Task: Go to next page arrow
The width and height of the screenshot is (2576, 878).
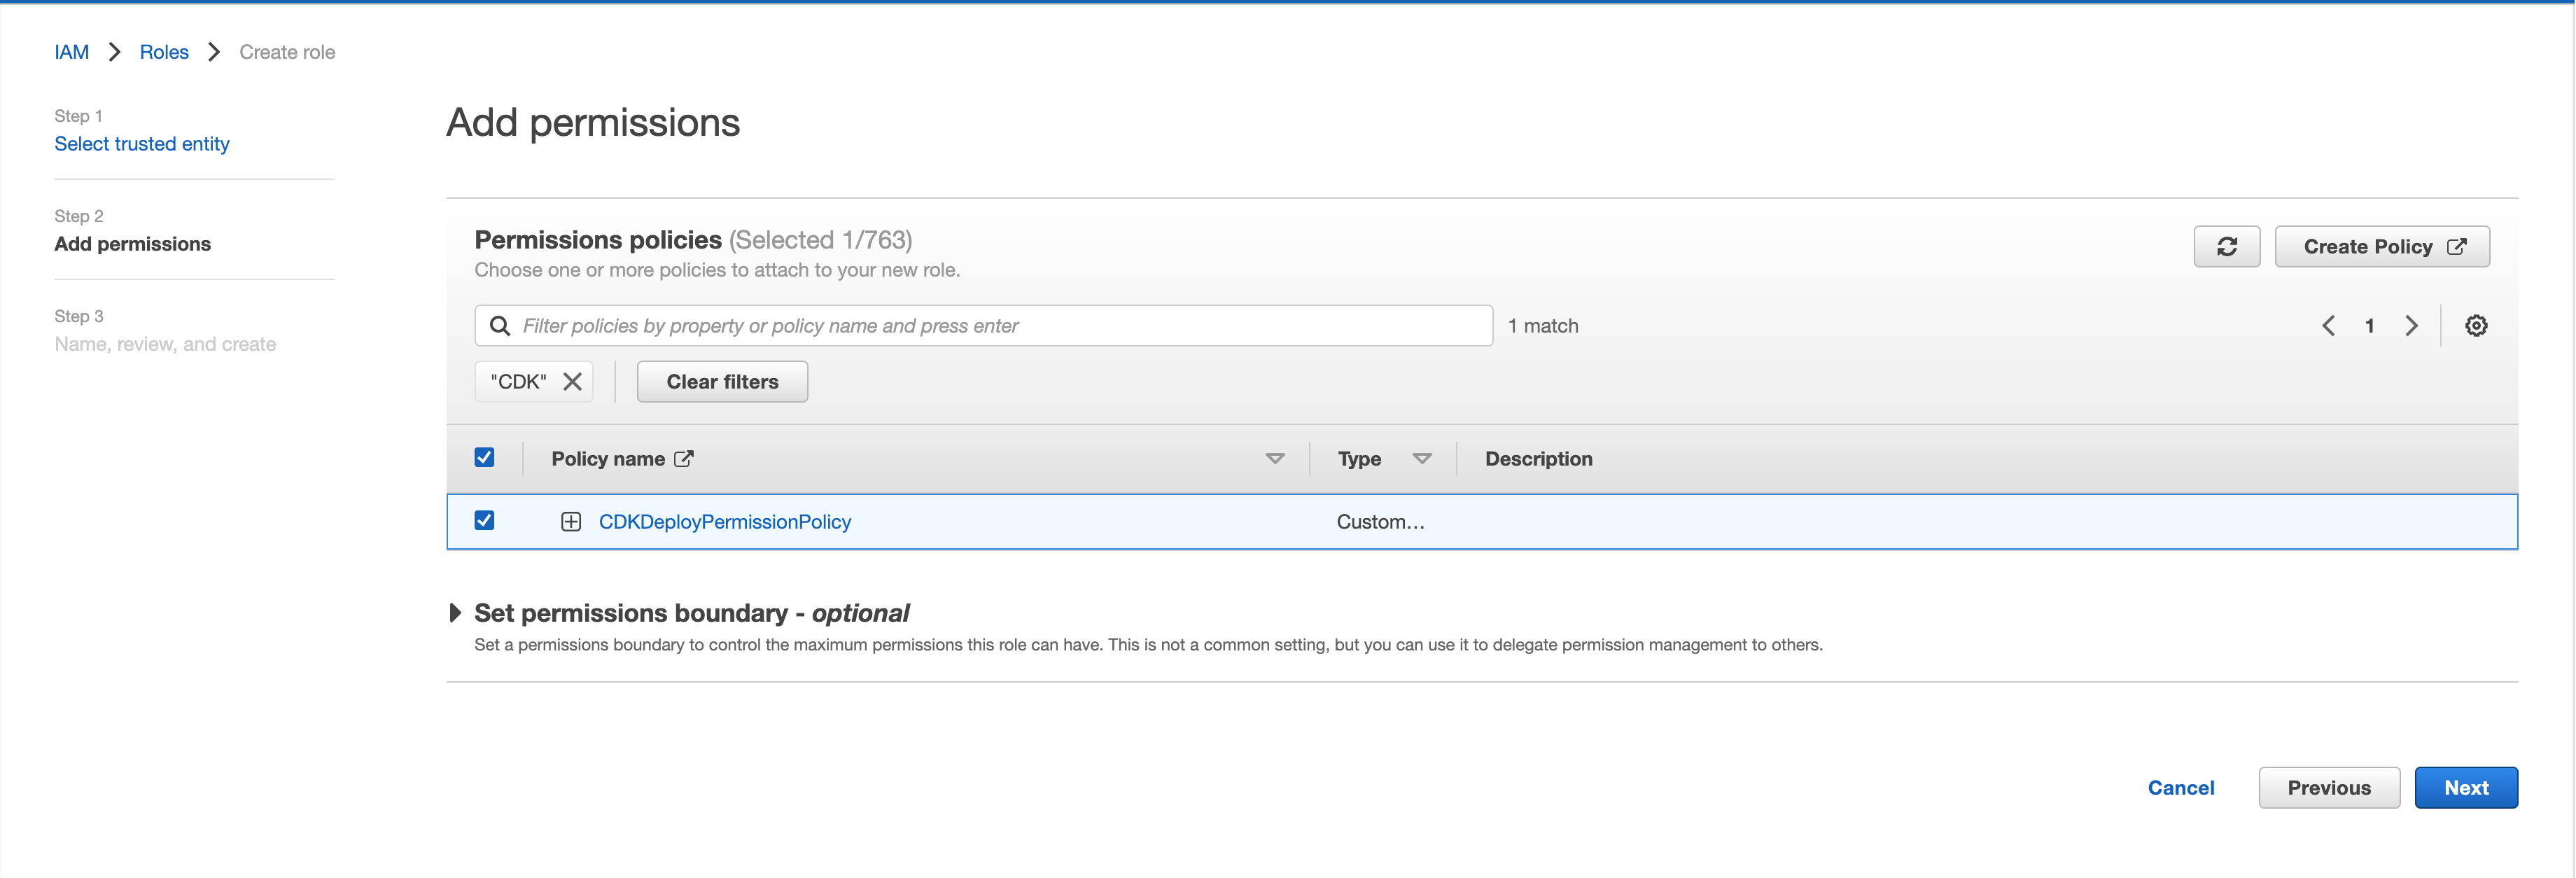Action: tap(2411, 326)
